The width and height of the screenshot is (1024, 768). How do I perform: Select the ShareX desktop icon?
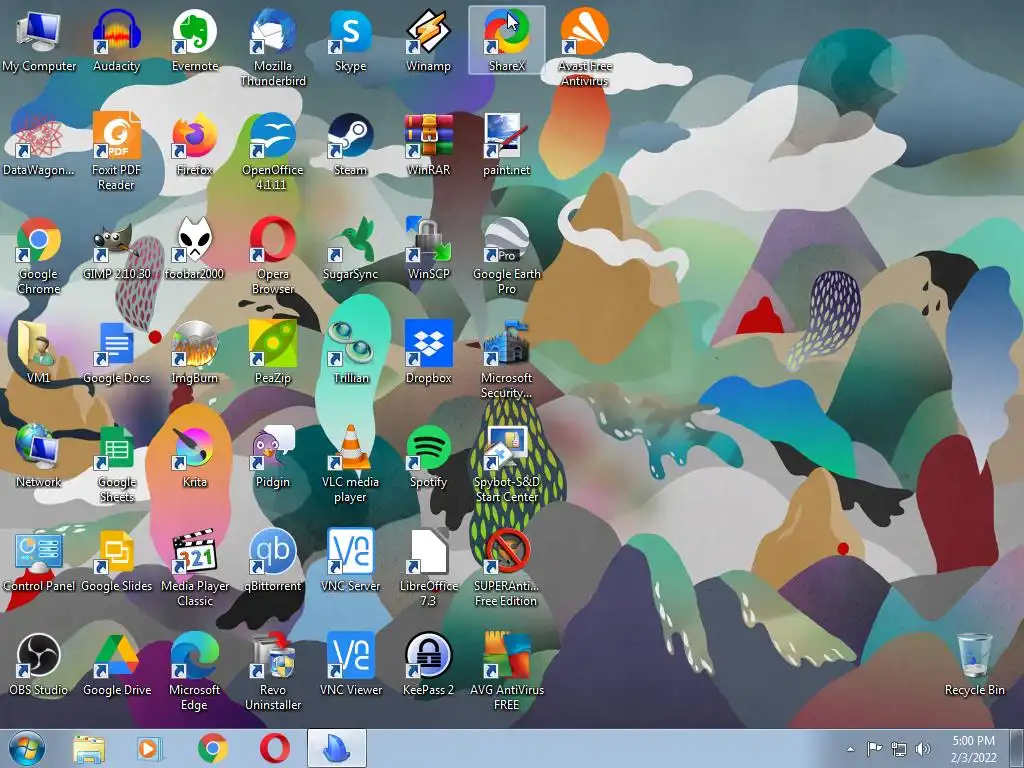pyautogui.click(x=507, y=40)
